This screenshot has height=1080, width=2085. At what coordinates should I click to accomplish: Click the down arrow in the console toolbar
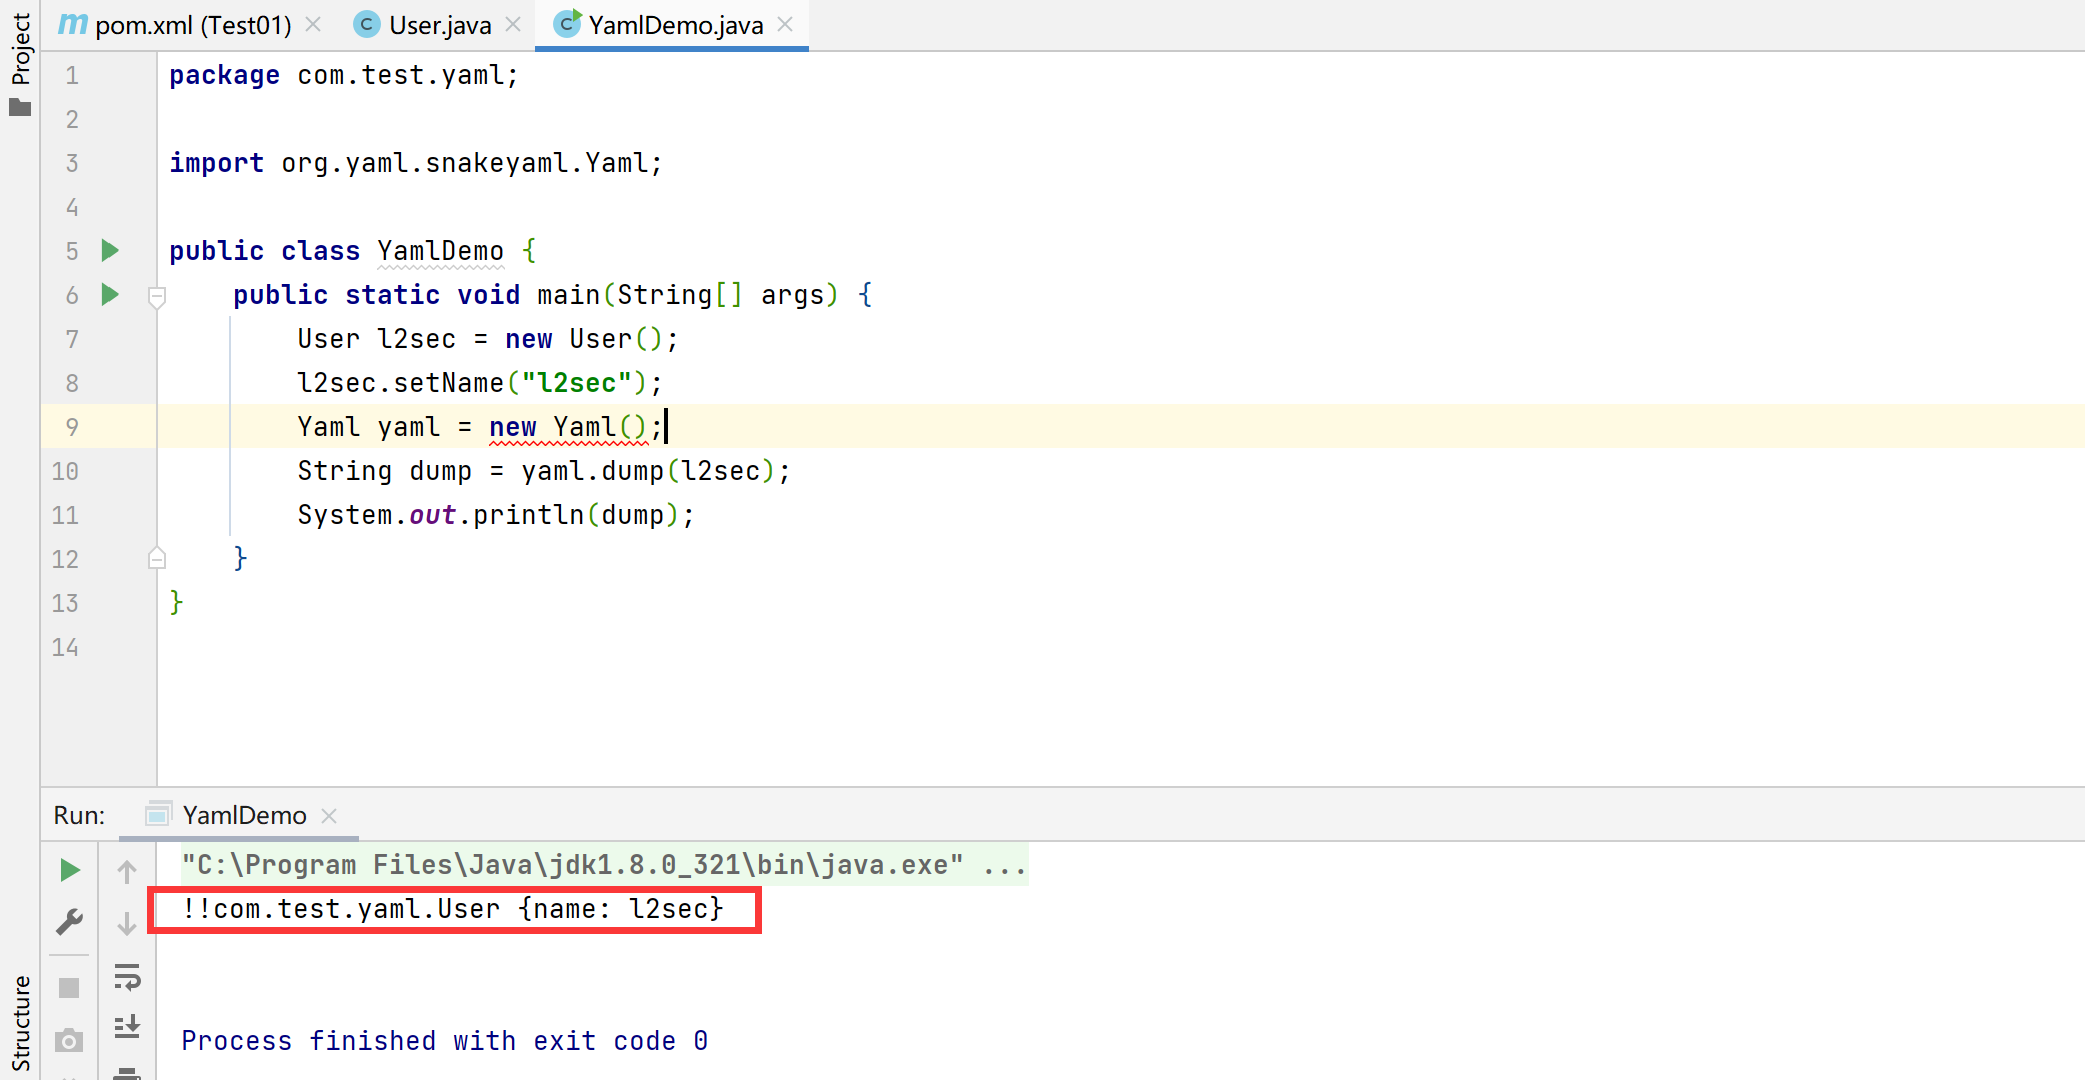point(127,923)
